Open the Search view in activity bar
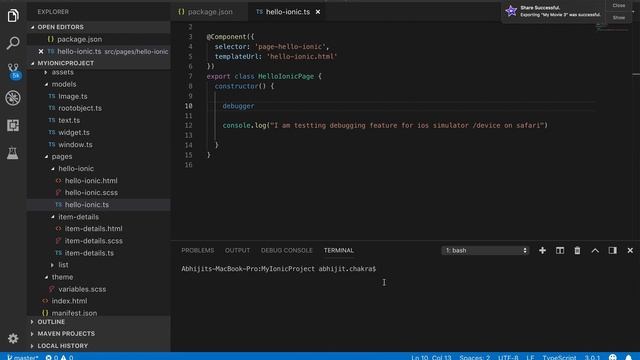The height and width of the screenshot is (360, 640). pos(13,43)
